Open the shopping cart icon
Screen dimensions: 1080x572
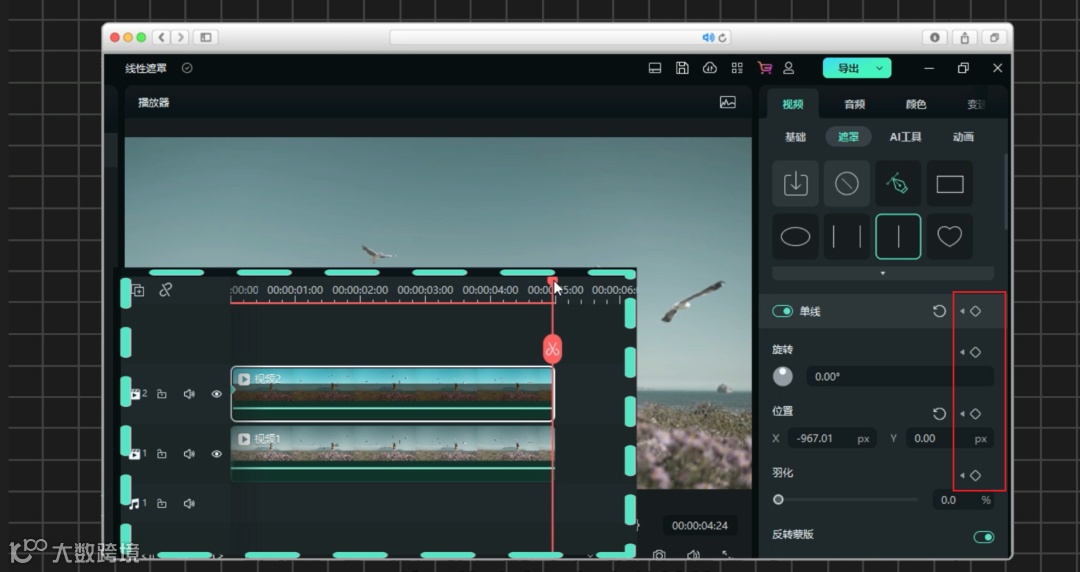point(765,68)
